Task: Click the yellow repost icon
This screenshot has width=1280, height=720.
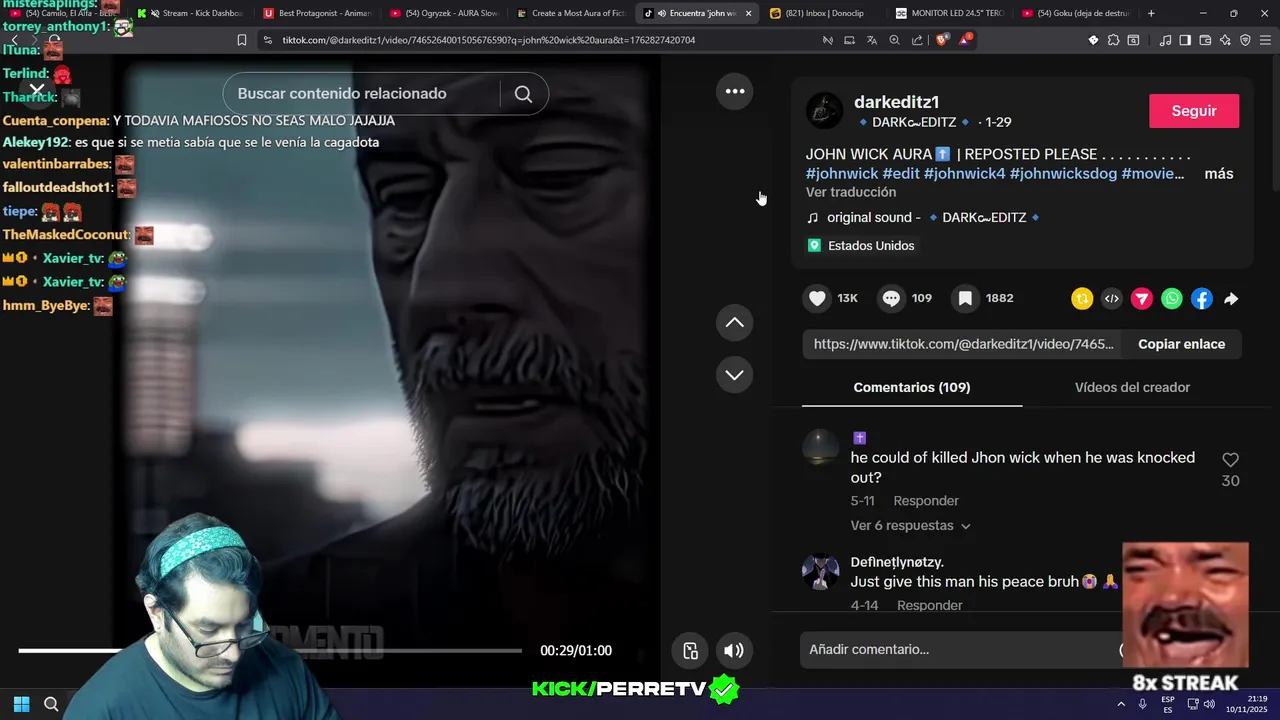Action: coord(1082,298)
